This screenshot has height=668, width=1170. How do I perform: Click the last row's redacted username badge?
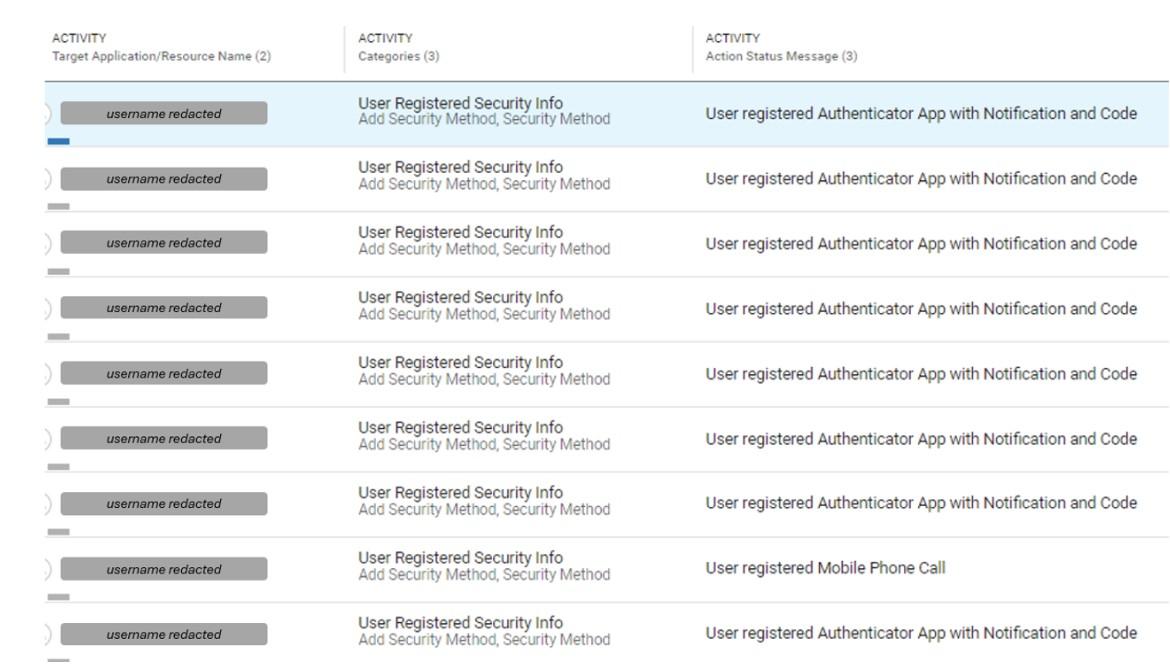(164, 634)
